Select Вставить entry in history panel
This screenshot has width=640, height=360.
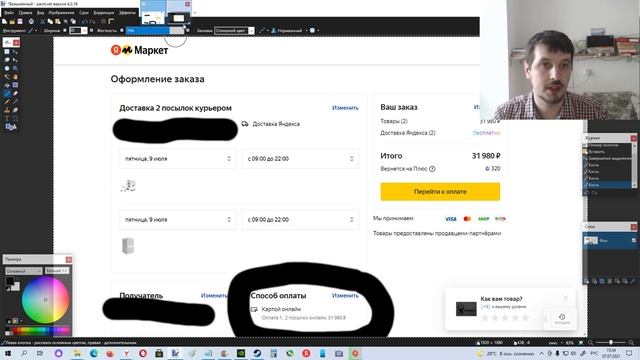[x=608, y=152]
